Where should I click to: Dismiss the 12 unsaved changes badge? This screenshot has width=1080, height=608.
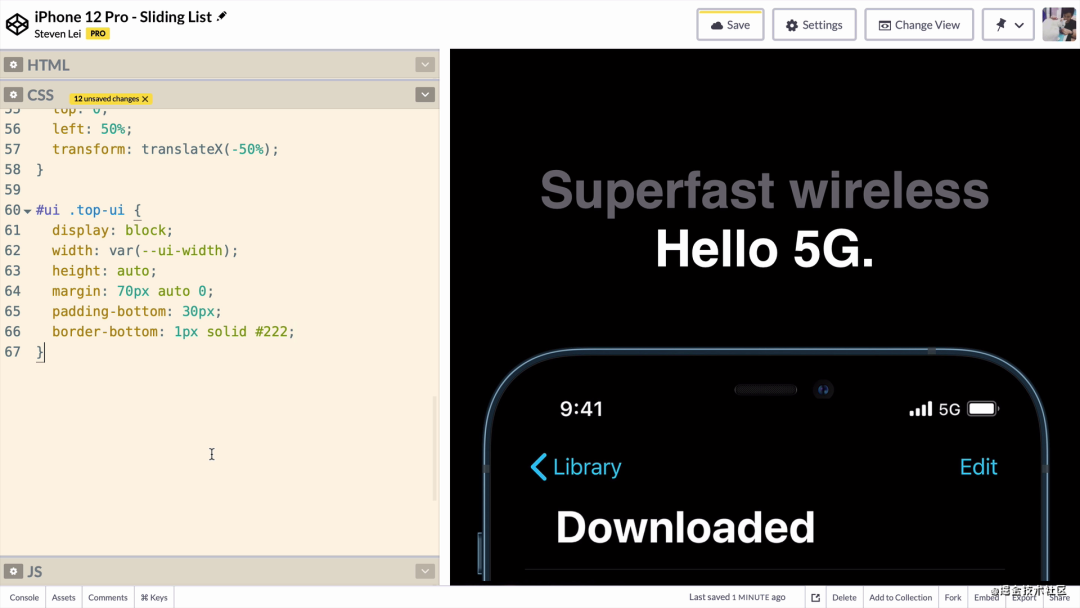click(145, 99)
